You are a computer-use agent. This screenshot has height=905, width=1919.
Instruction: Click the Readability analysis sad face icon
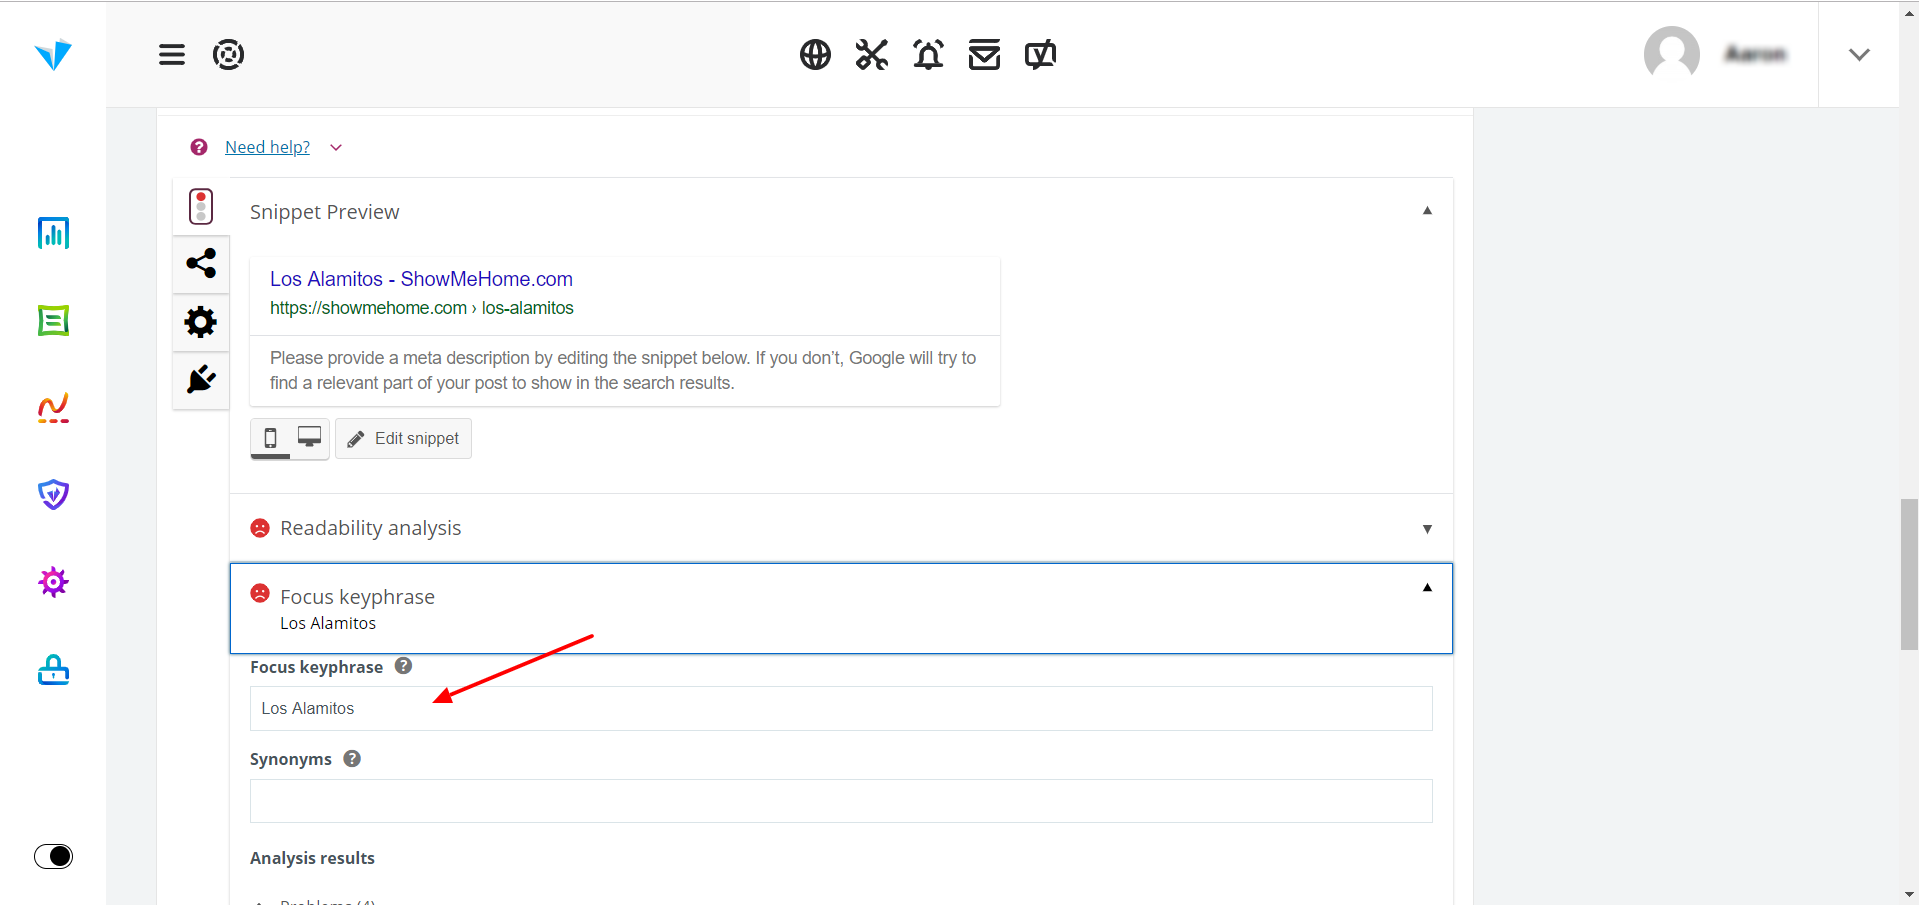pyautogui.click(x=260, y=528)
